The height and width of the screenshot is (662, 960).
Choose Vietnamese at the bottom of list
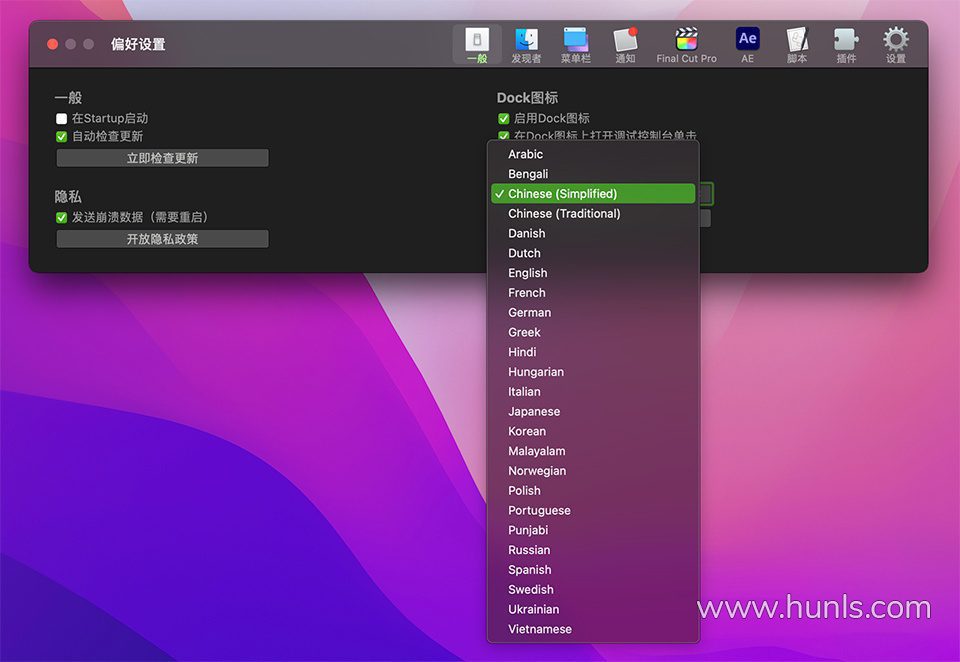(540, 630)
